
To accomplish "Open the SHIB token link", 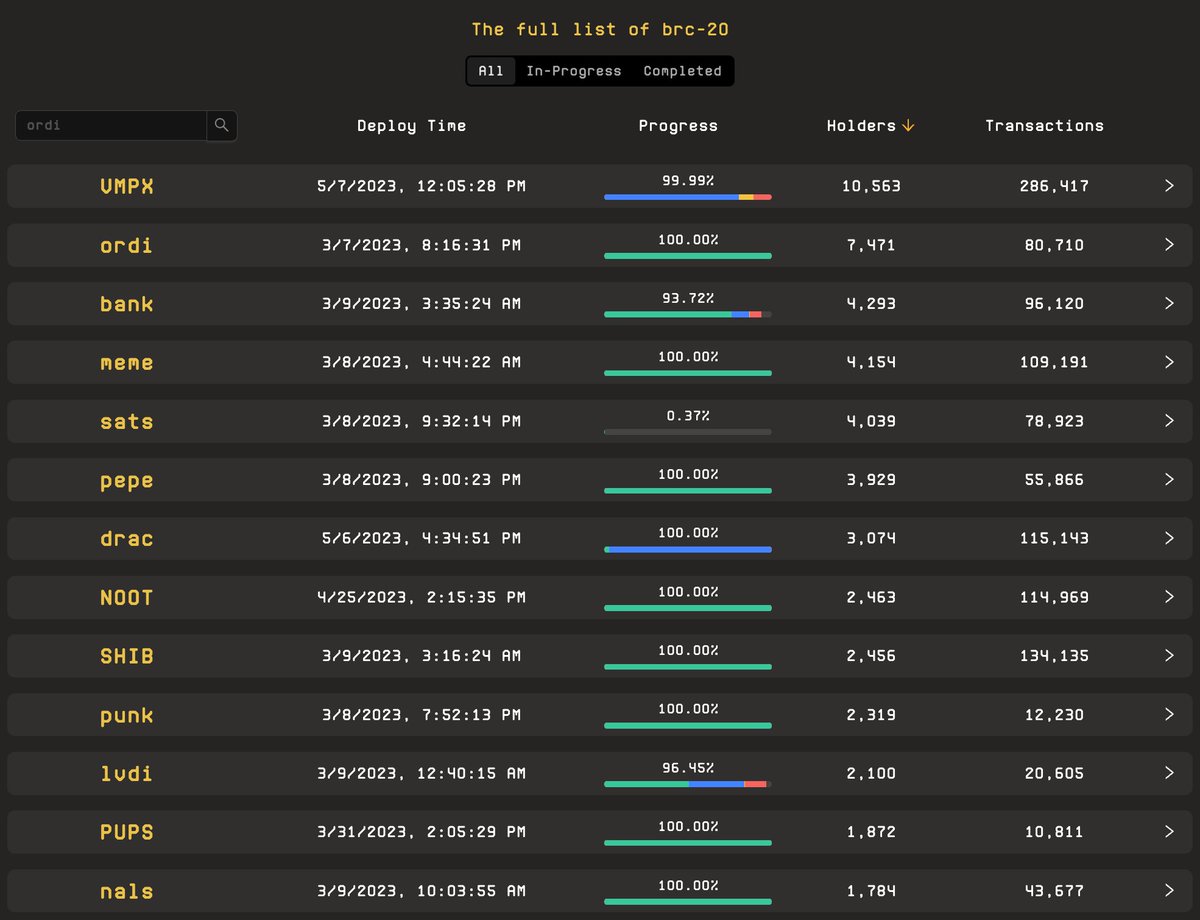I will [127, 656].
